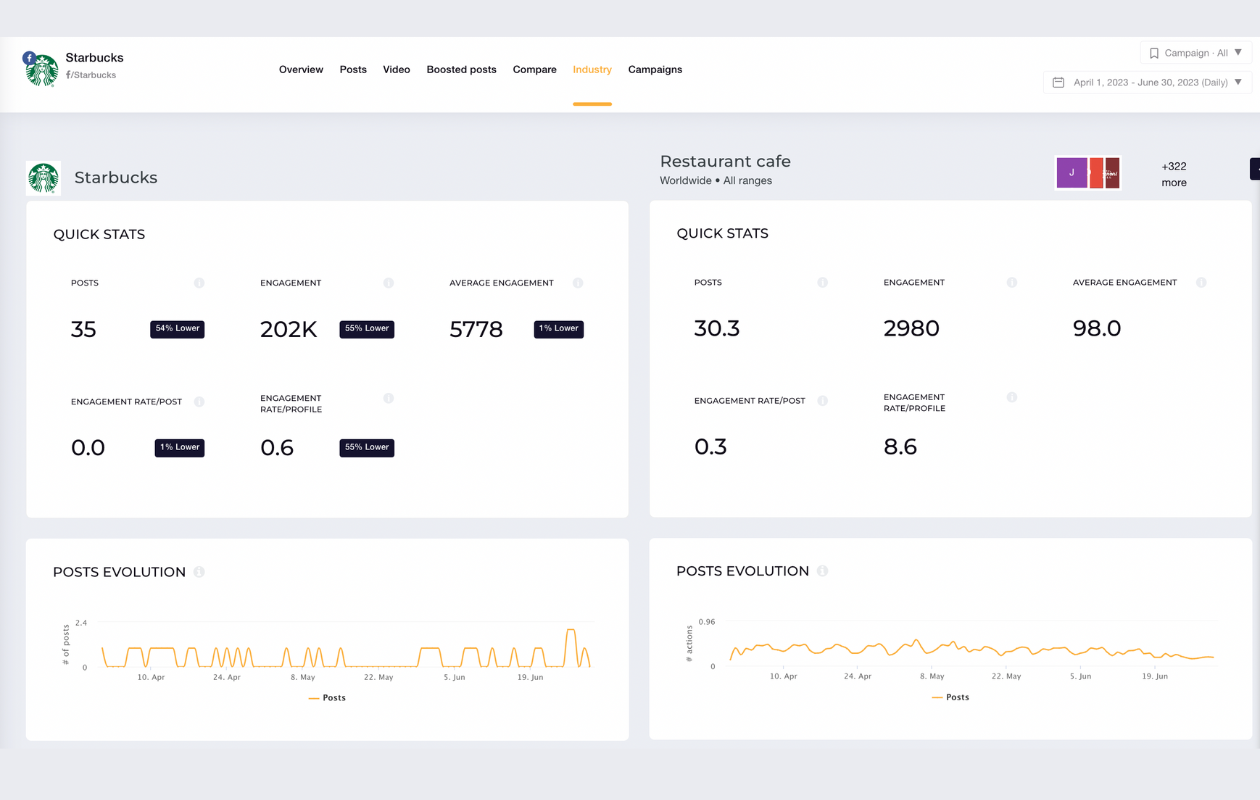Click the purple J profile thumbnail
Viewport: 1260px width, 800px height.
[x=1072, y=172]
